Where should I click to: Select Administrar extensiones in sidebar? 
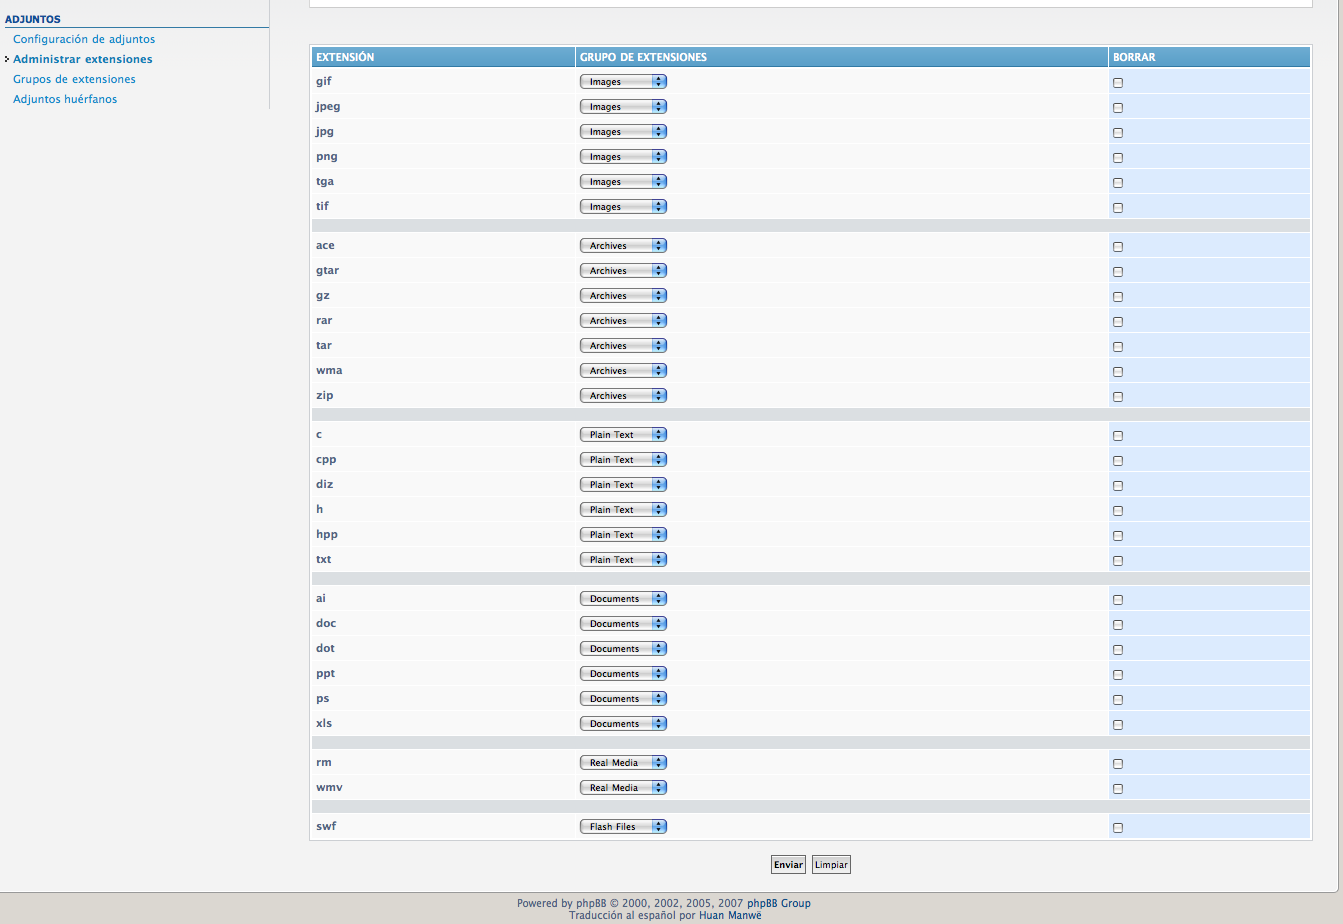83,59
